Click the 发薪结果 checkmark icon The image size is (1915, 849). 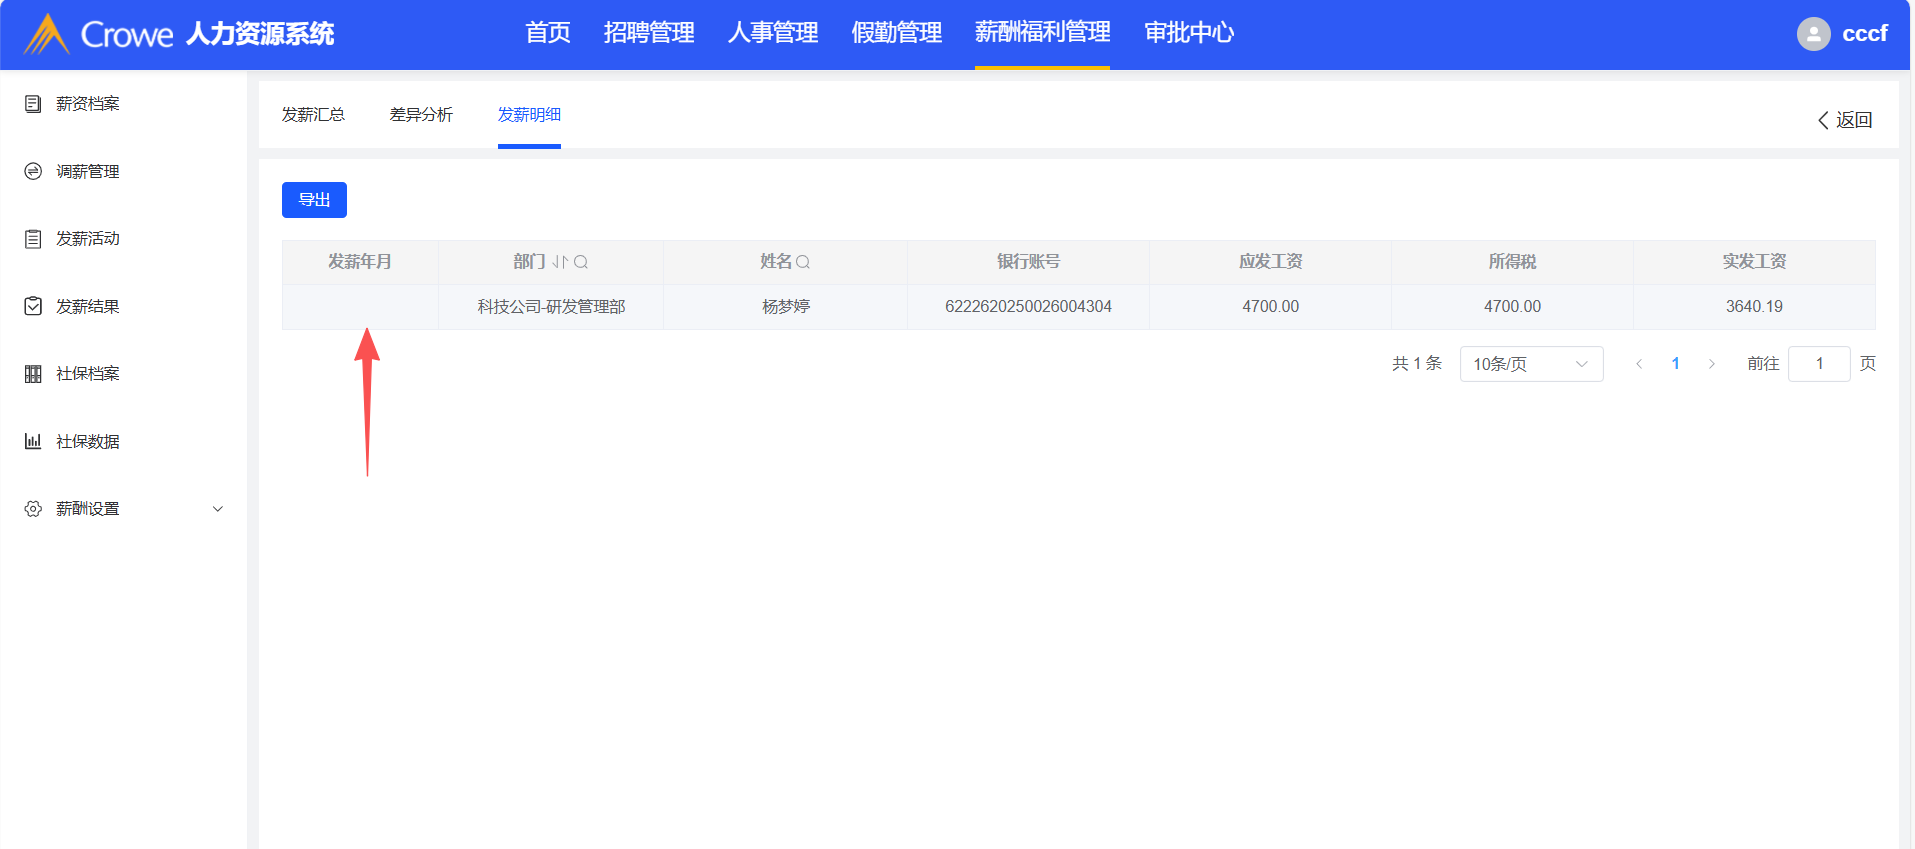(33, 306)
